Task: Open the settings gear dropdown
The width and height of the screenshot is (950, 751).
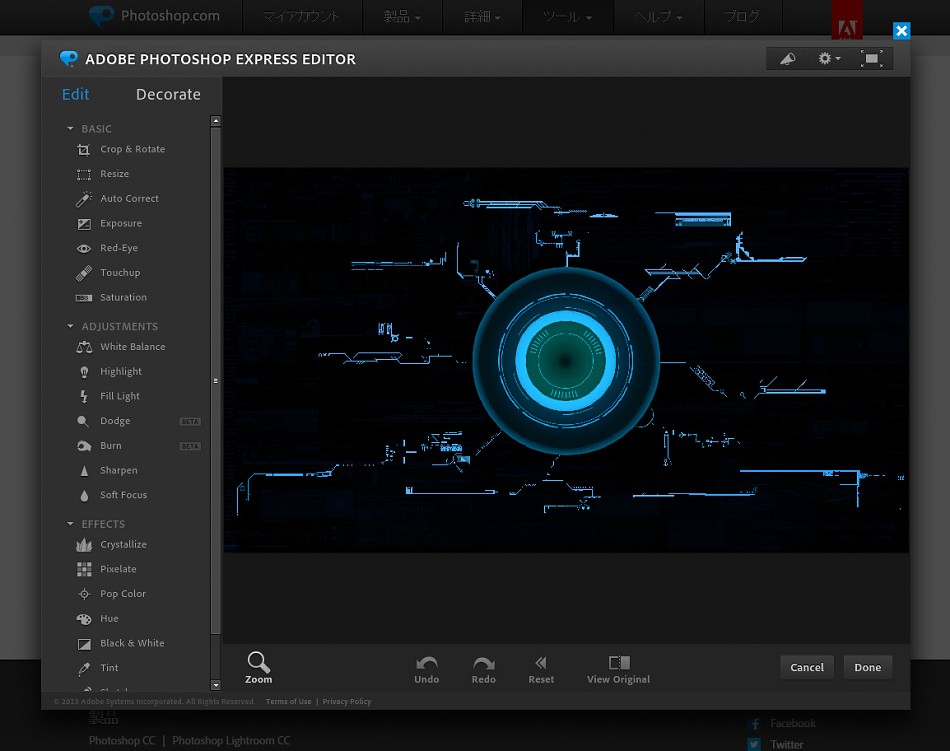Action: click(829, 59)
